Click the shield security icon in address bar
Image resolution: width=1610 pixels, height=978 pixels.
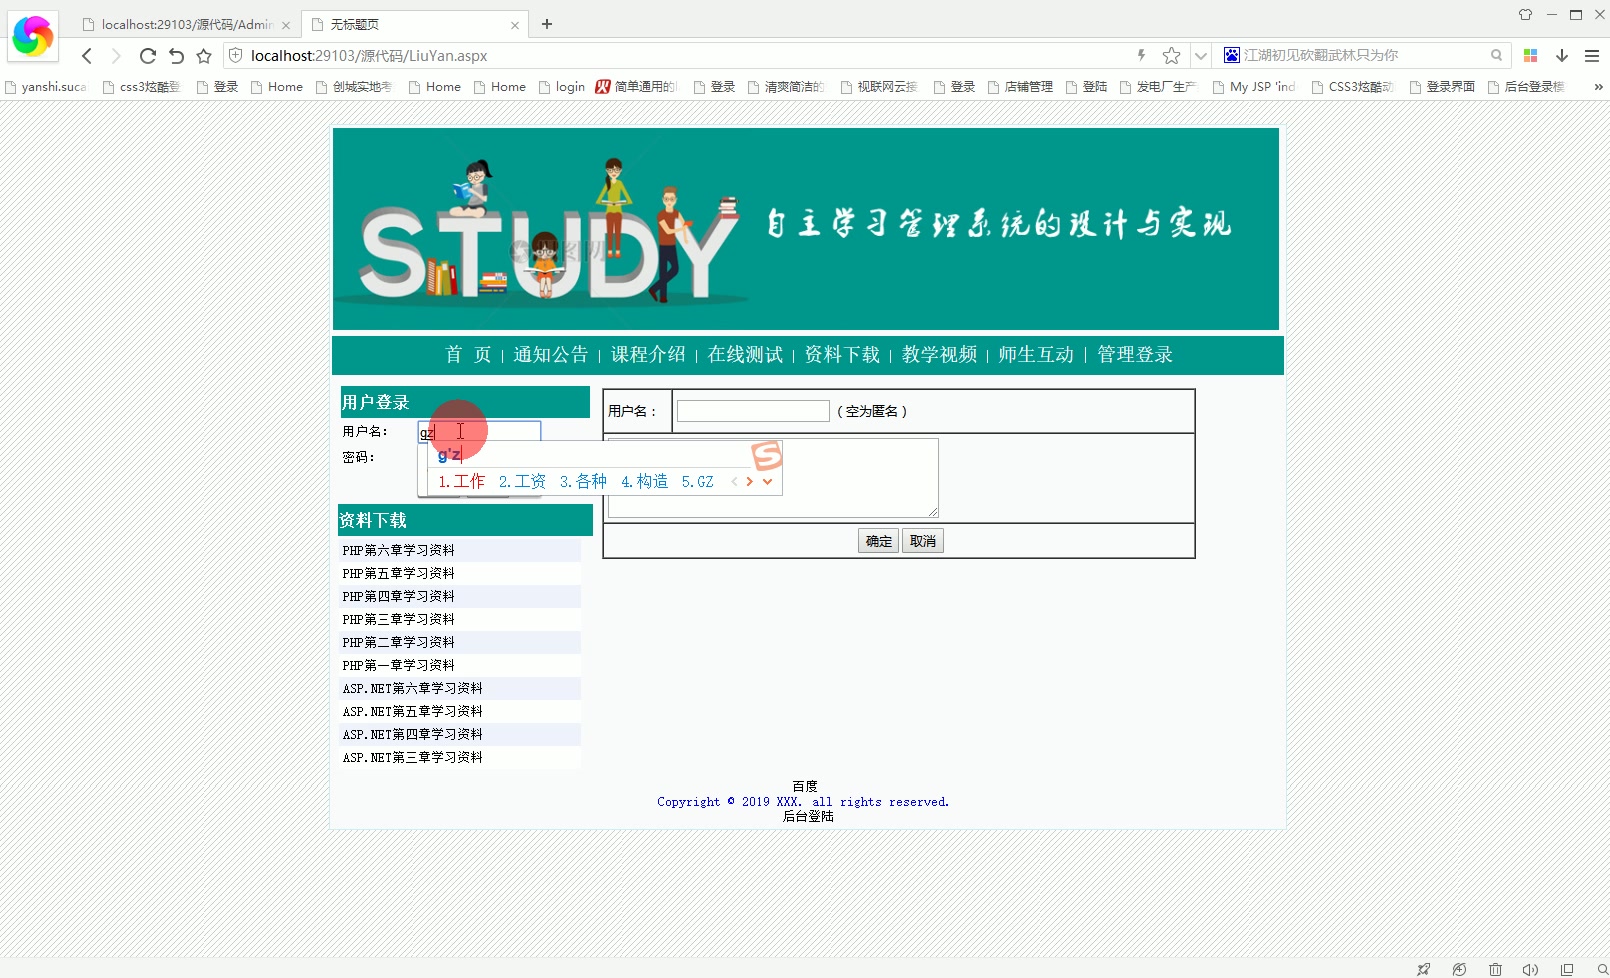[x=236, y=55]
